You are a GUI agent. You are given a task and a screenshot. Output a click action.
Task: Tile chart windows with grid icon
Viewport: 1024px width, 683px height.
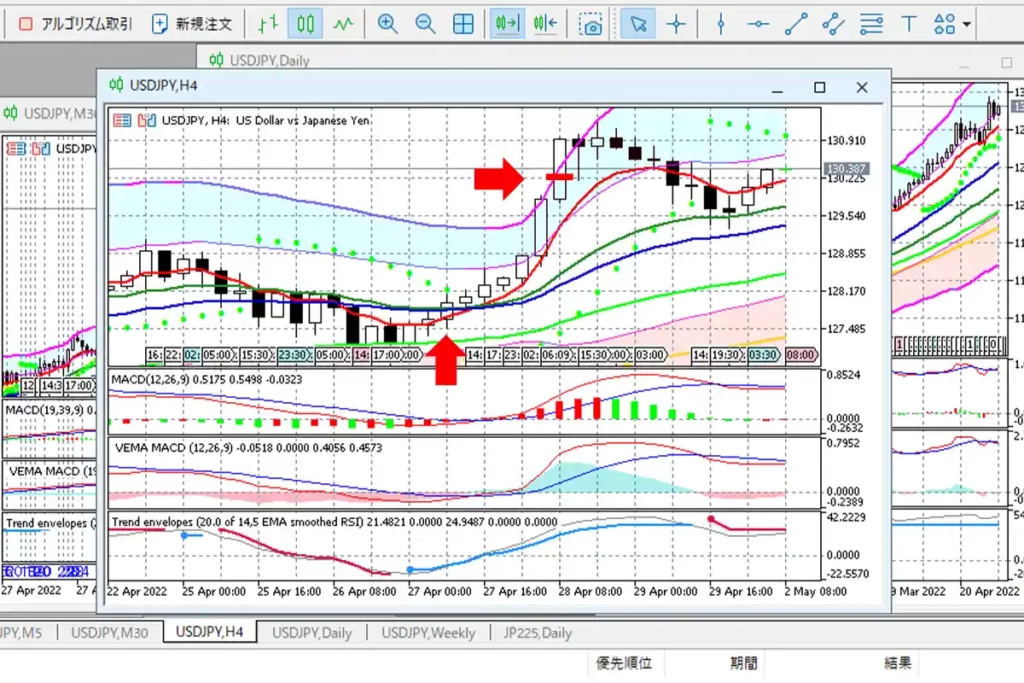coord(463,24)
